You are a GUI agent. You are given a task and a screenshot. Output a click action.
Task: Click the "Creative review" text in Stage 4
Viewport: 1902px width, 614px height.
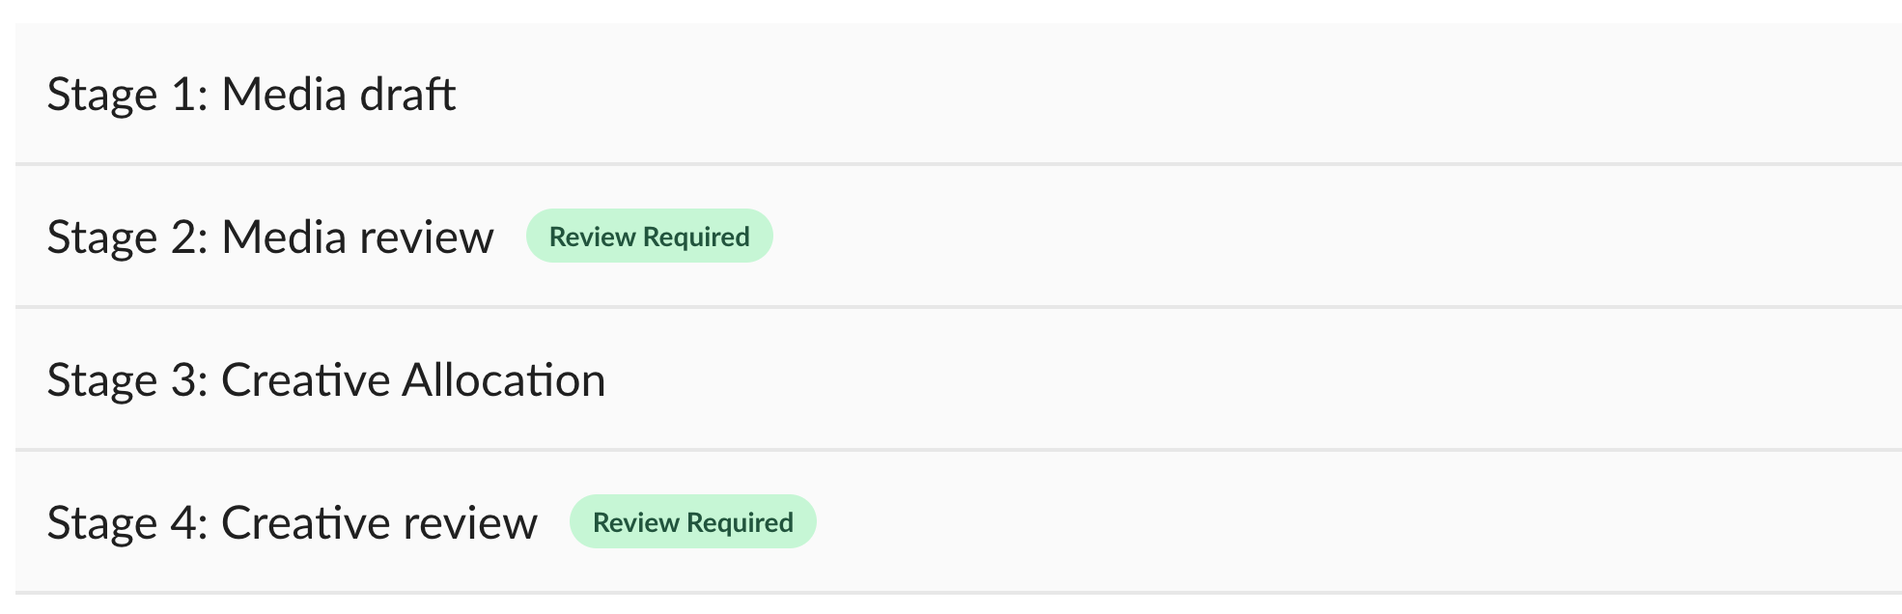pos(379,524)
